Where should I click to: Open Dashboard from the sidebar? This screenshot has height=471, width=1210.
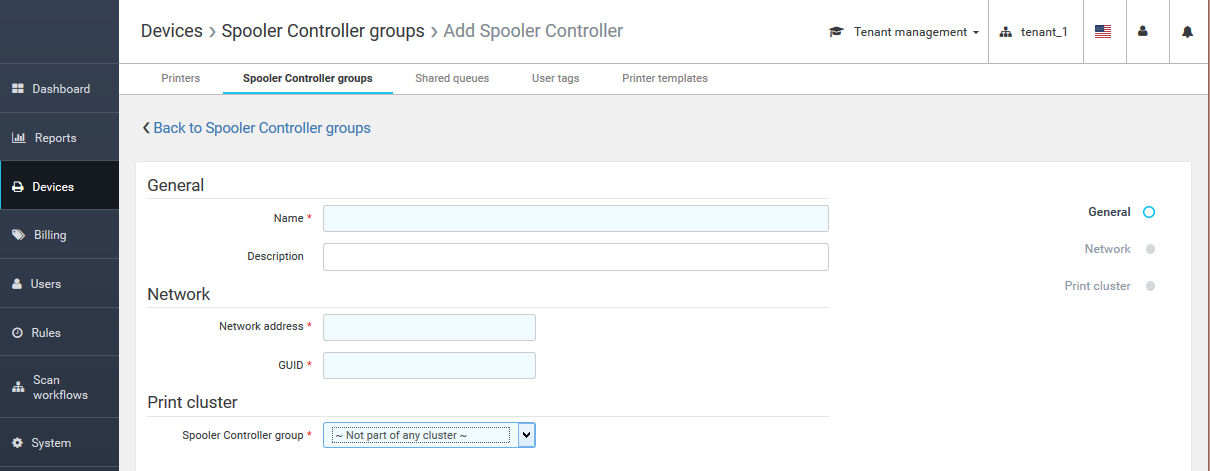60,89
